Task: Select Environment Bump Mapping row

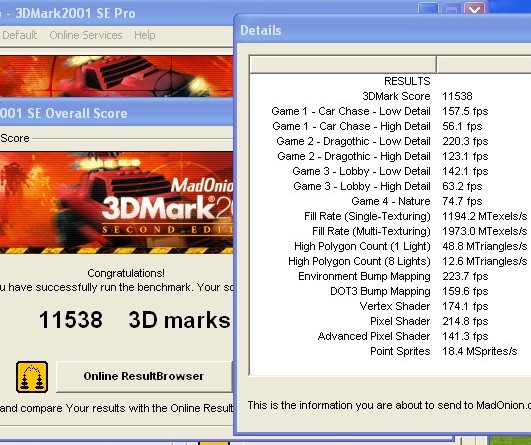Action: click(364, 276)
